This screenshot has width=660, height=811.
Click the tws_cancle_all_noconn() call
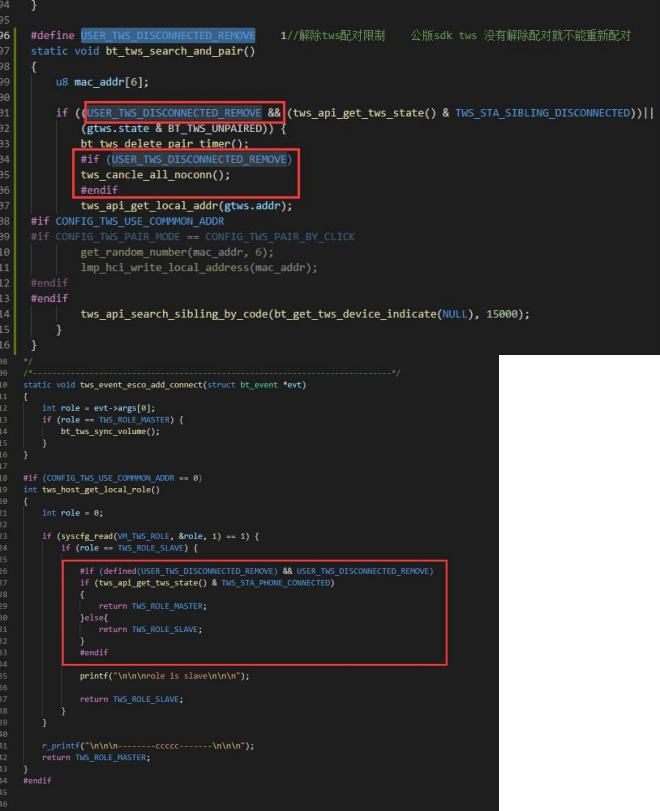(155, 175)
